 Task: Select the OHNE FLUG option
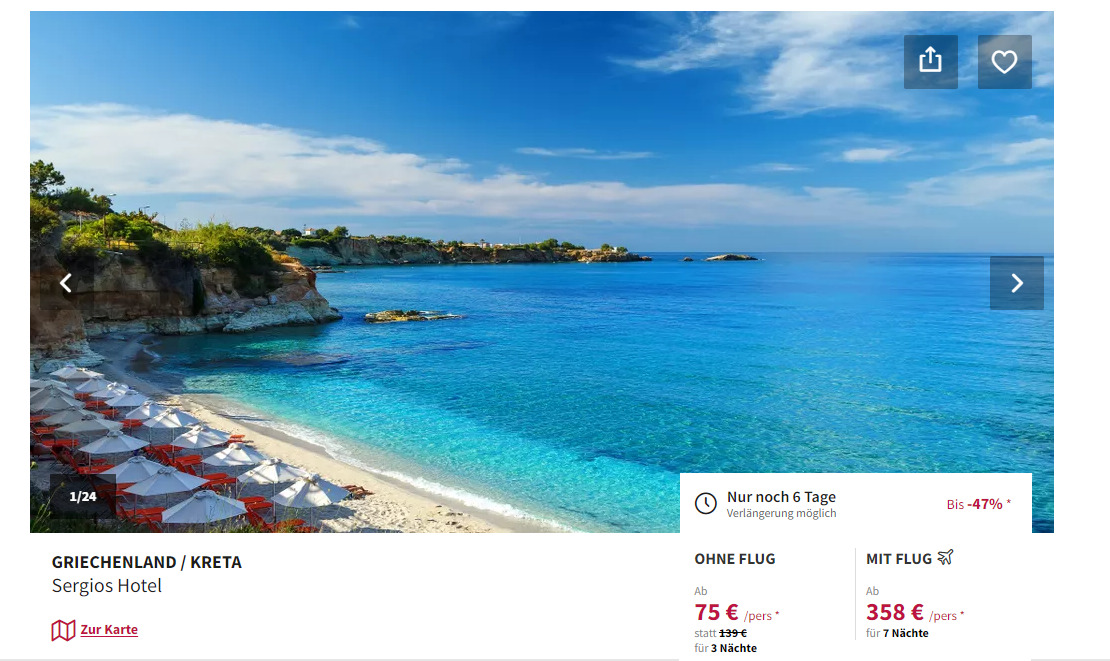click(x=735, y=559)
